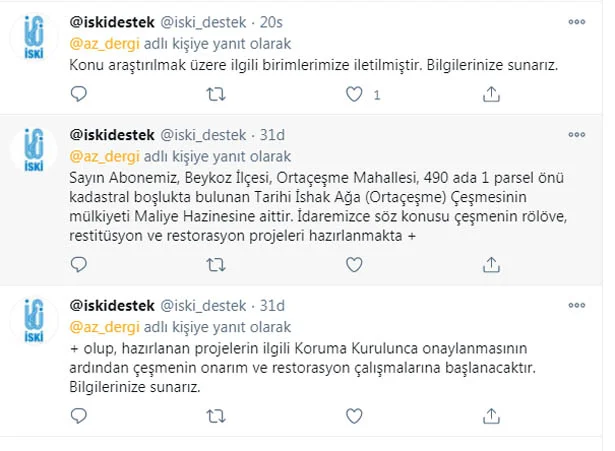Retweet the third tweet about Koruma Kurulu
This screenshot has height=451, width=615.
point(215,416)
